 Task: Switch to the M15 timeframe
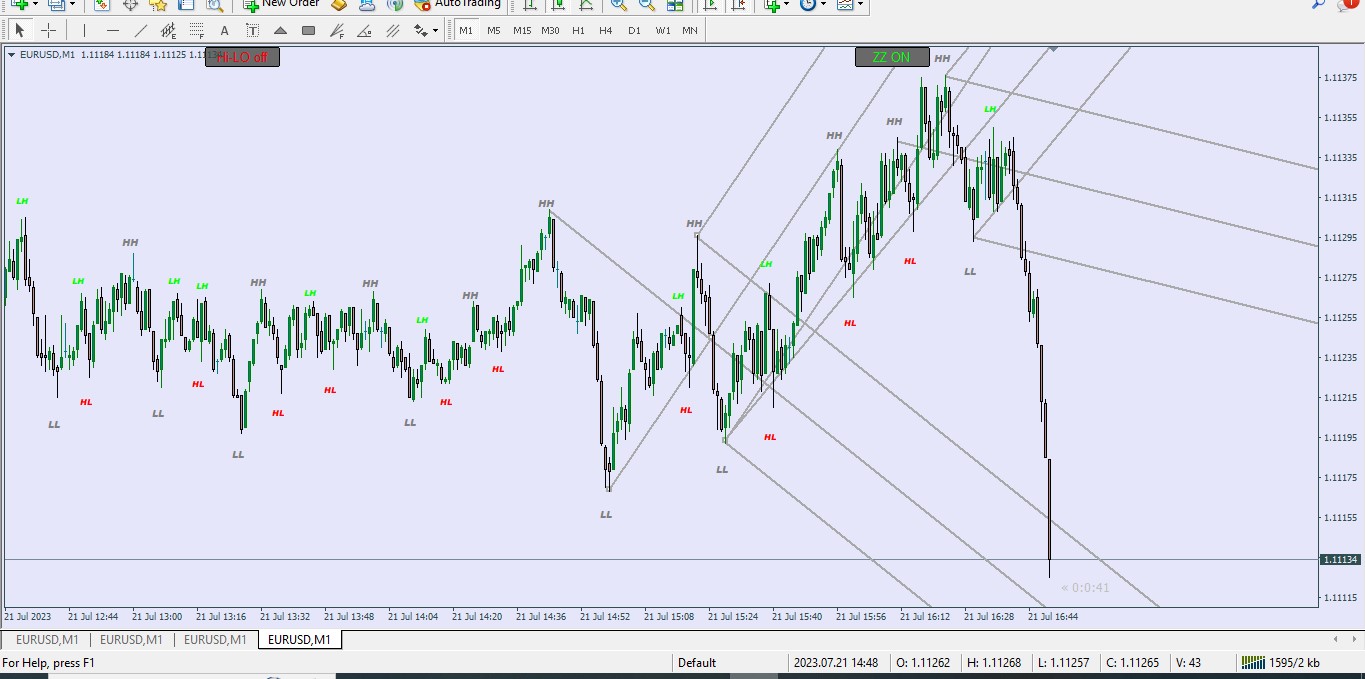[x=522, y=30]
